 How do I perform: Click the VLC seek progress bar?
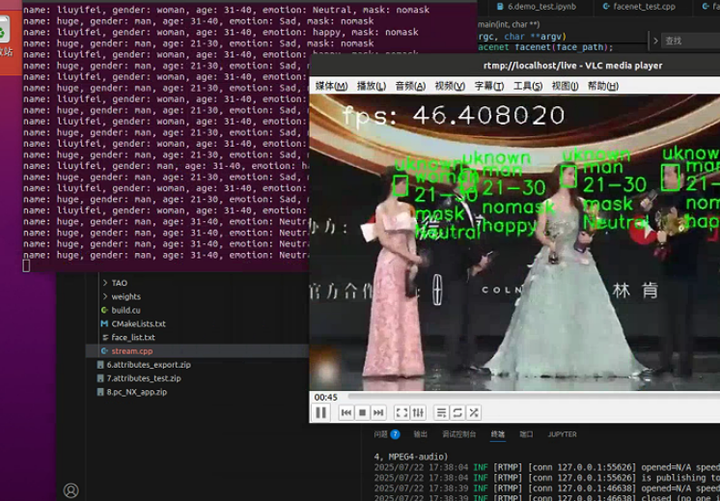tap(534, 396)
